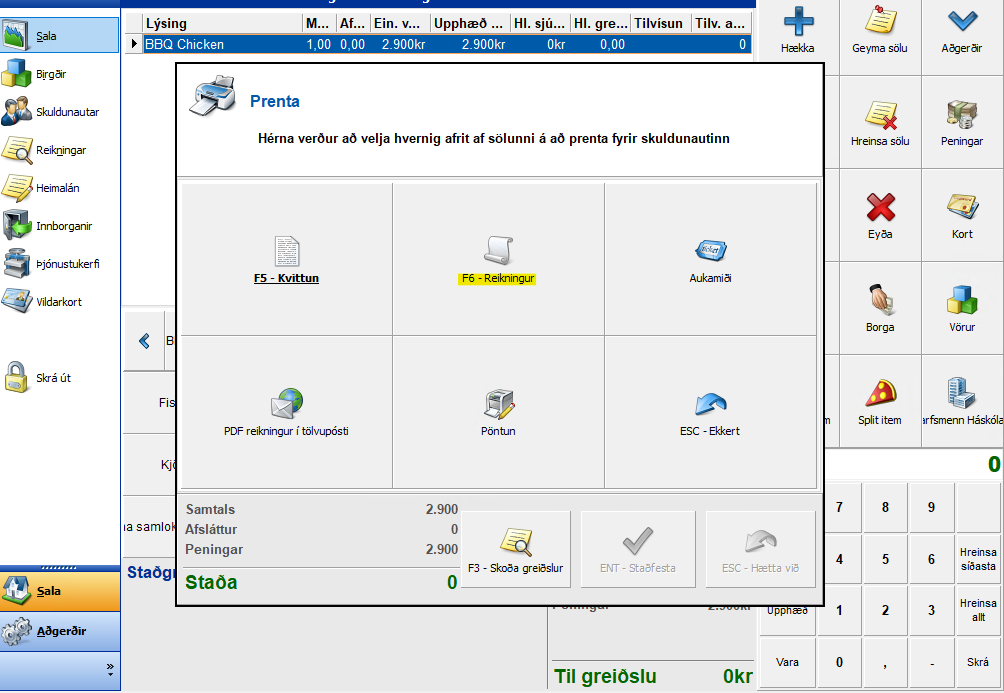Click the blue left back chevron
1004x693 pixels.
tap(144, 341)
